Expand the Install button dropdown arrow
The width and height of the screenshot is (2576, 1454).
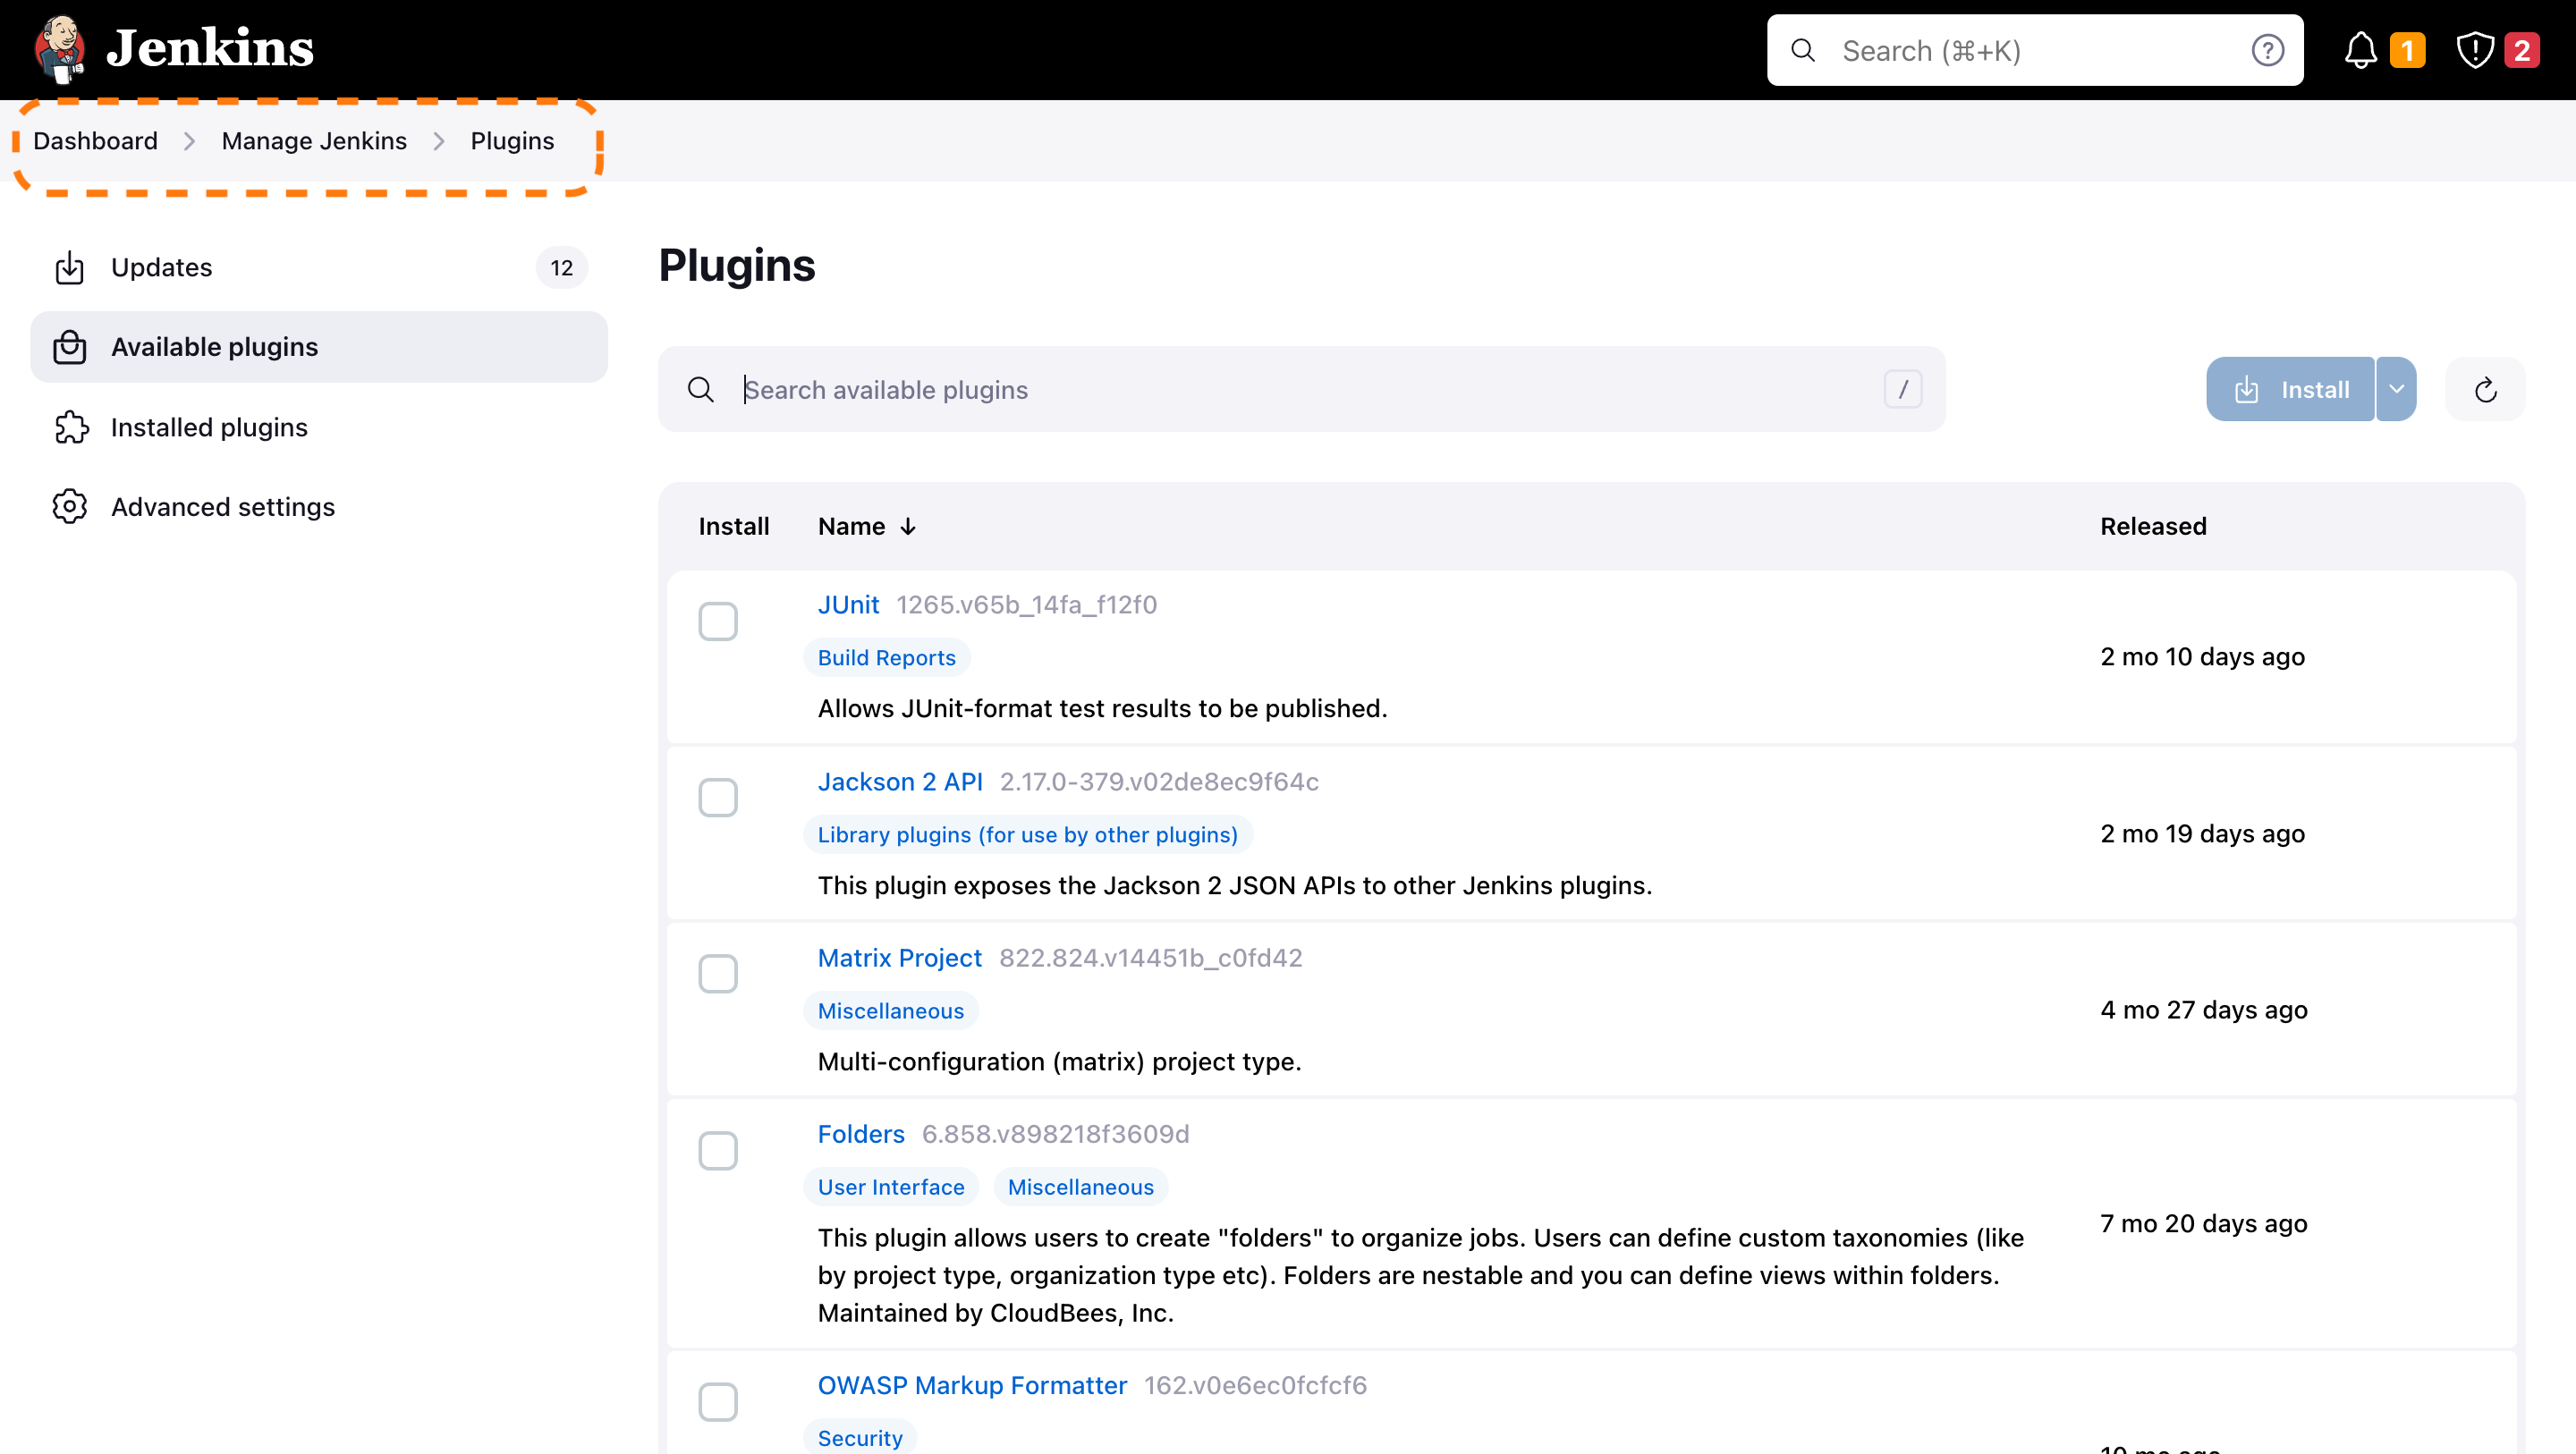coord(2395,389)
